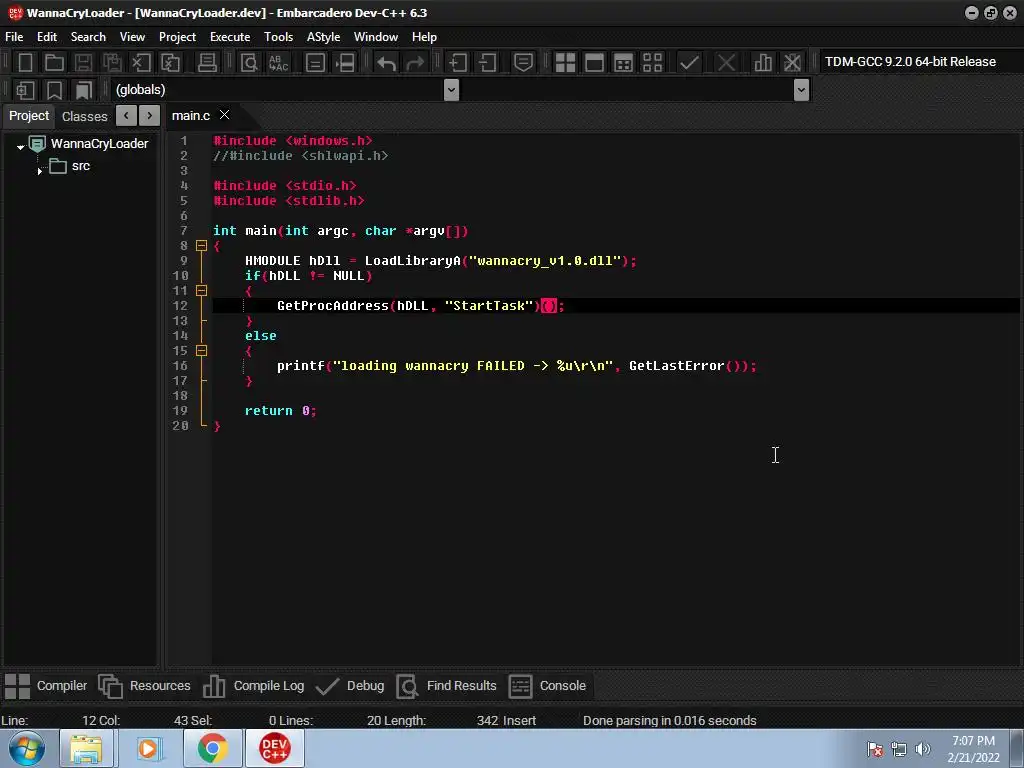This screenshot has width=1024, height=768.
Task: Click the New file toolbar icon
Action: point(25,63)
